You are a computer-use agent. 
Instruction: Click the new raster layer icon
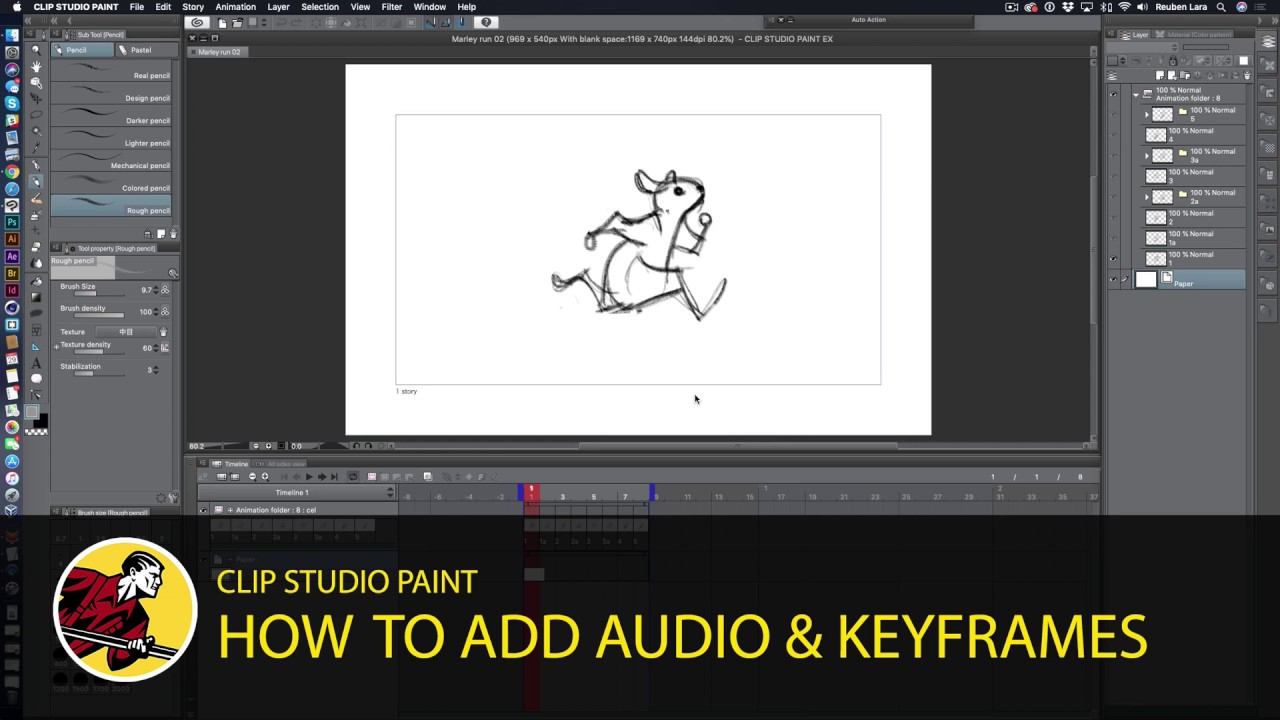[x=1160, y=75]
